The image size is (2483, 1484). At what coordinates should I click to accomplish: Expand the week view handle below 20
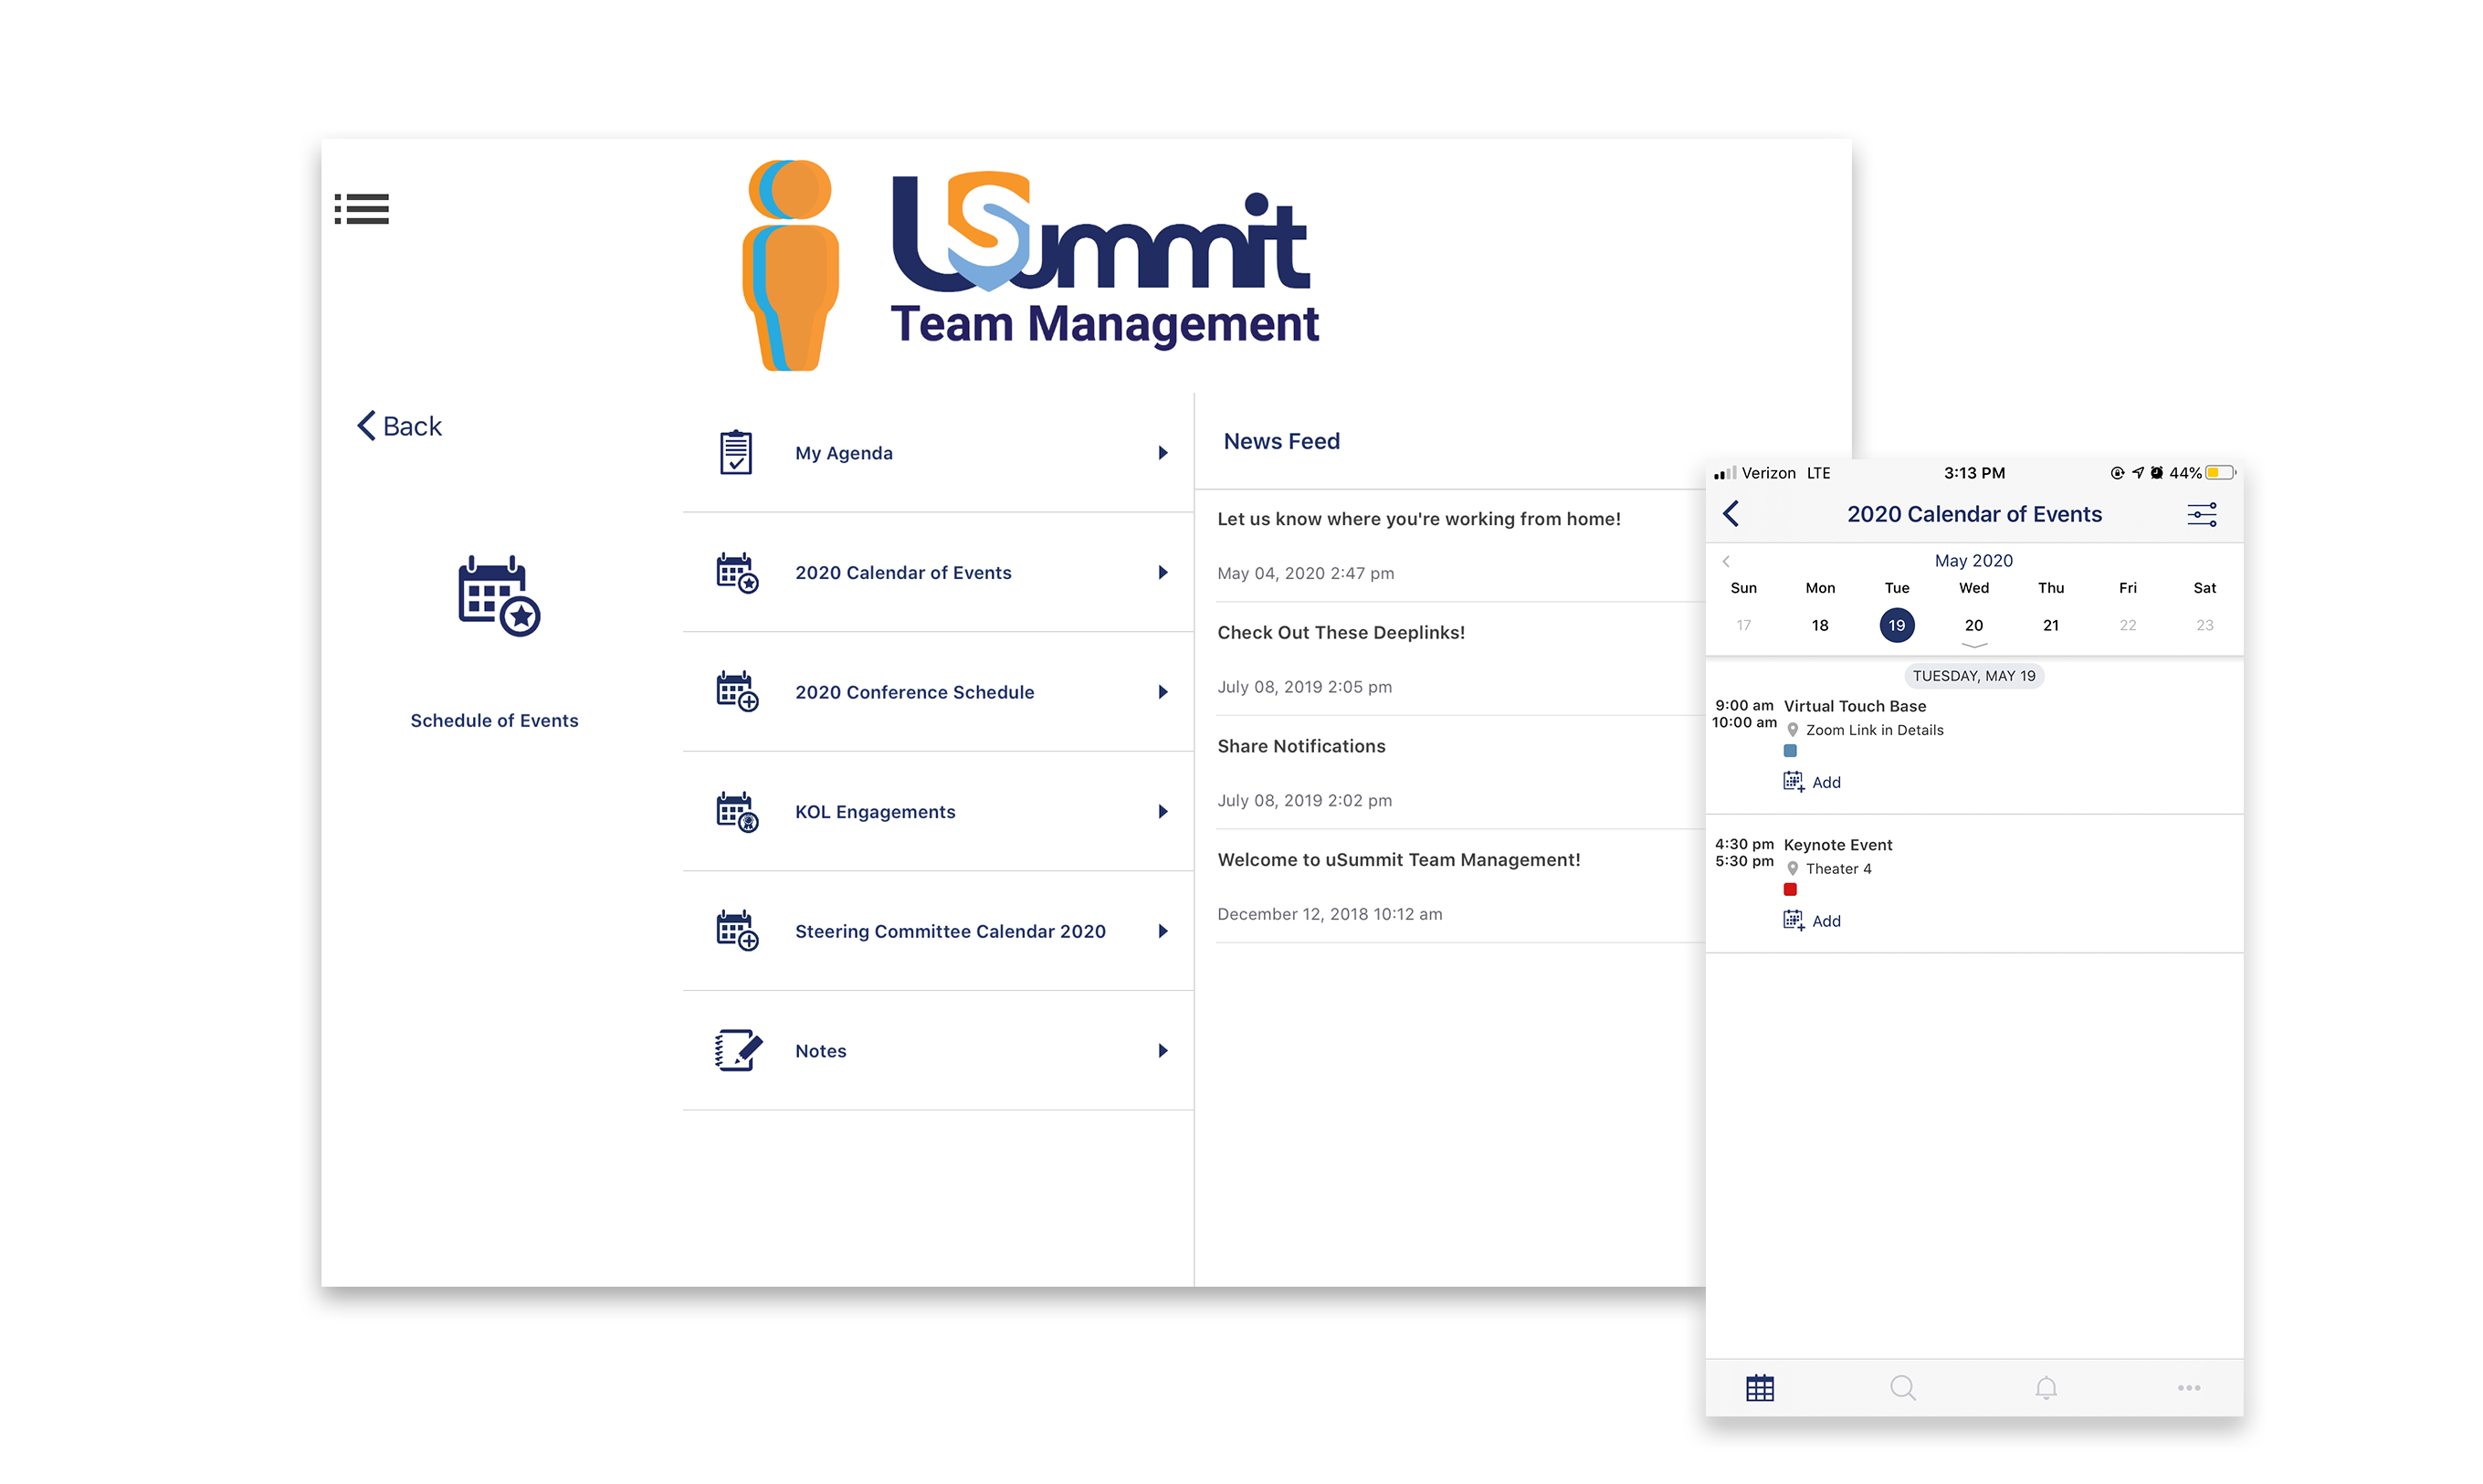coord(1974,646)
